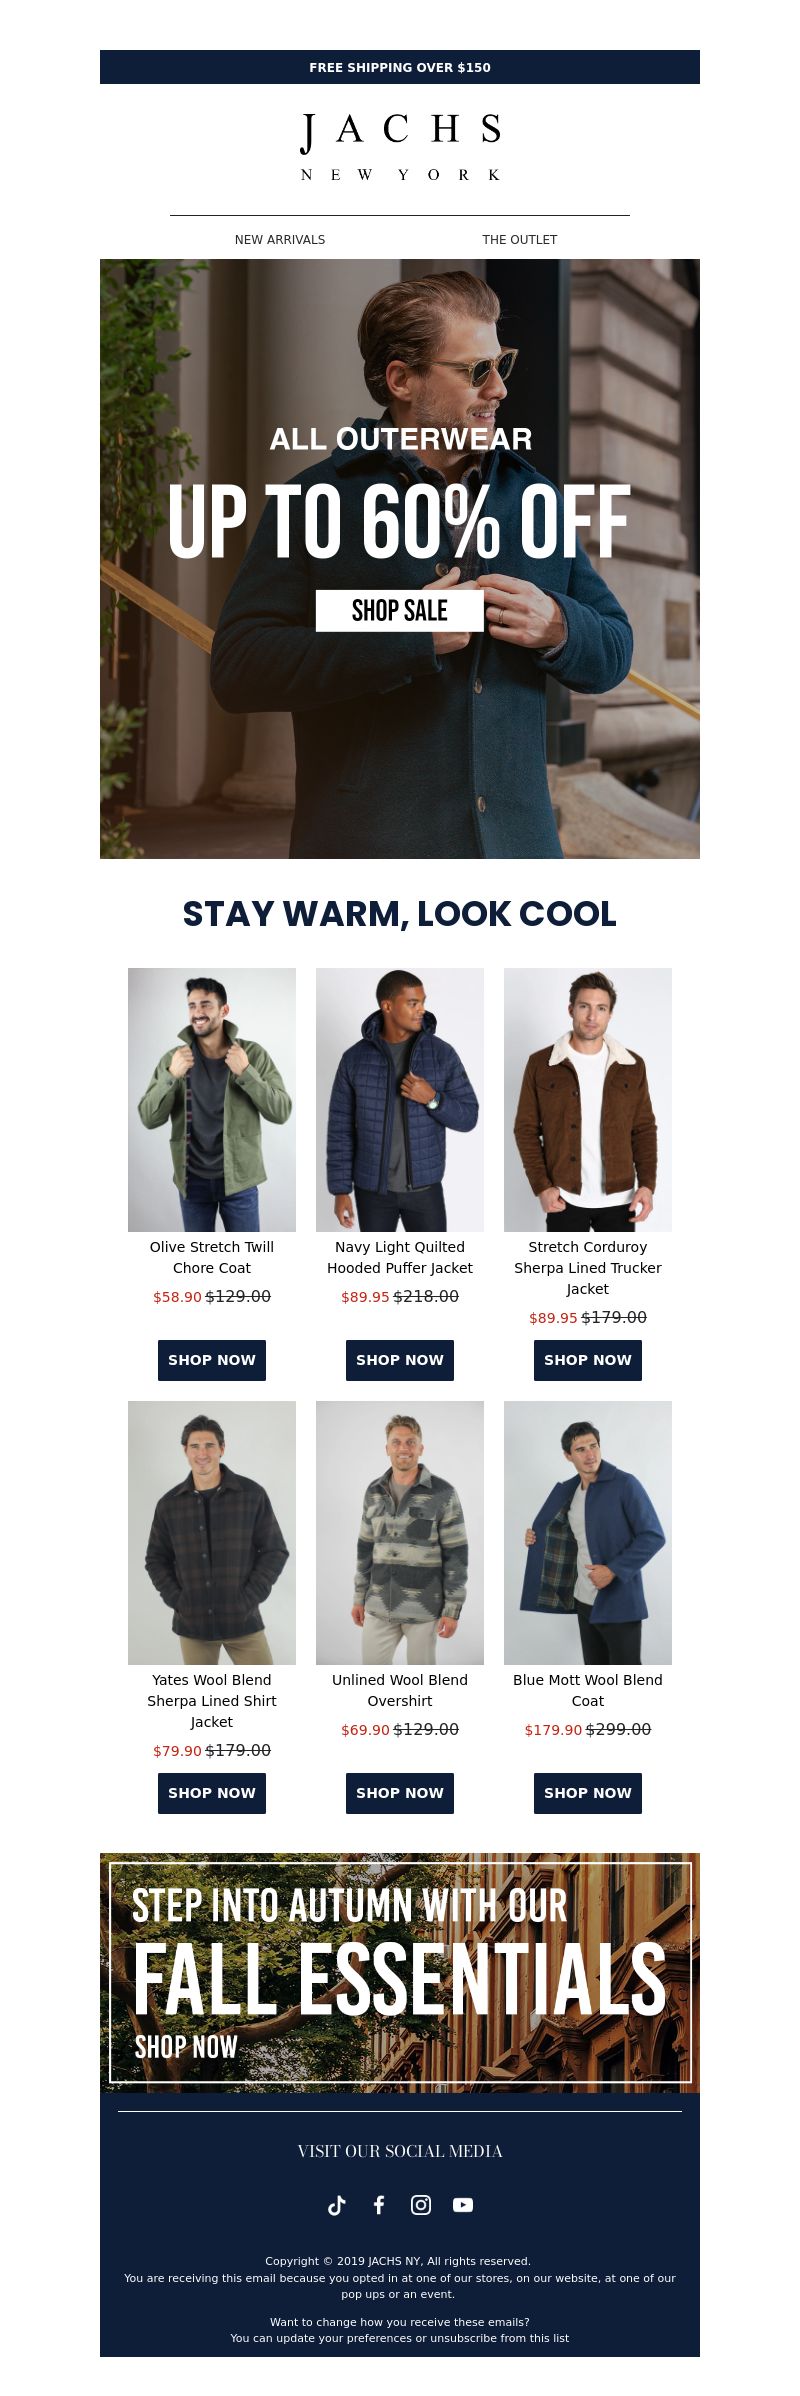
Task: Click the JACHS New York logo
Action: [400, 147]
